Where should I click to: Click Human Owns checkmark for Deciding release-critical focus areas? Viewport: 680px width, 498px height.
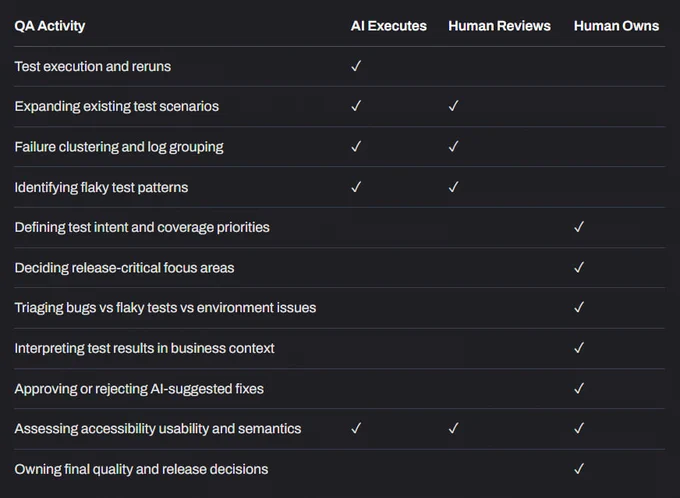click(x=579, y=268)
